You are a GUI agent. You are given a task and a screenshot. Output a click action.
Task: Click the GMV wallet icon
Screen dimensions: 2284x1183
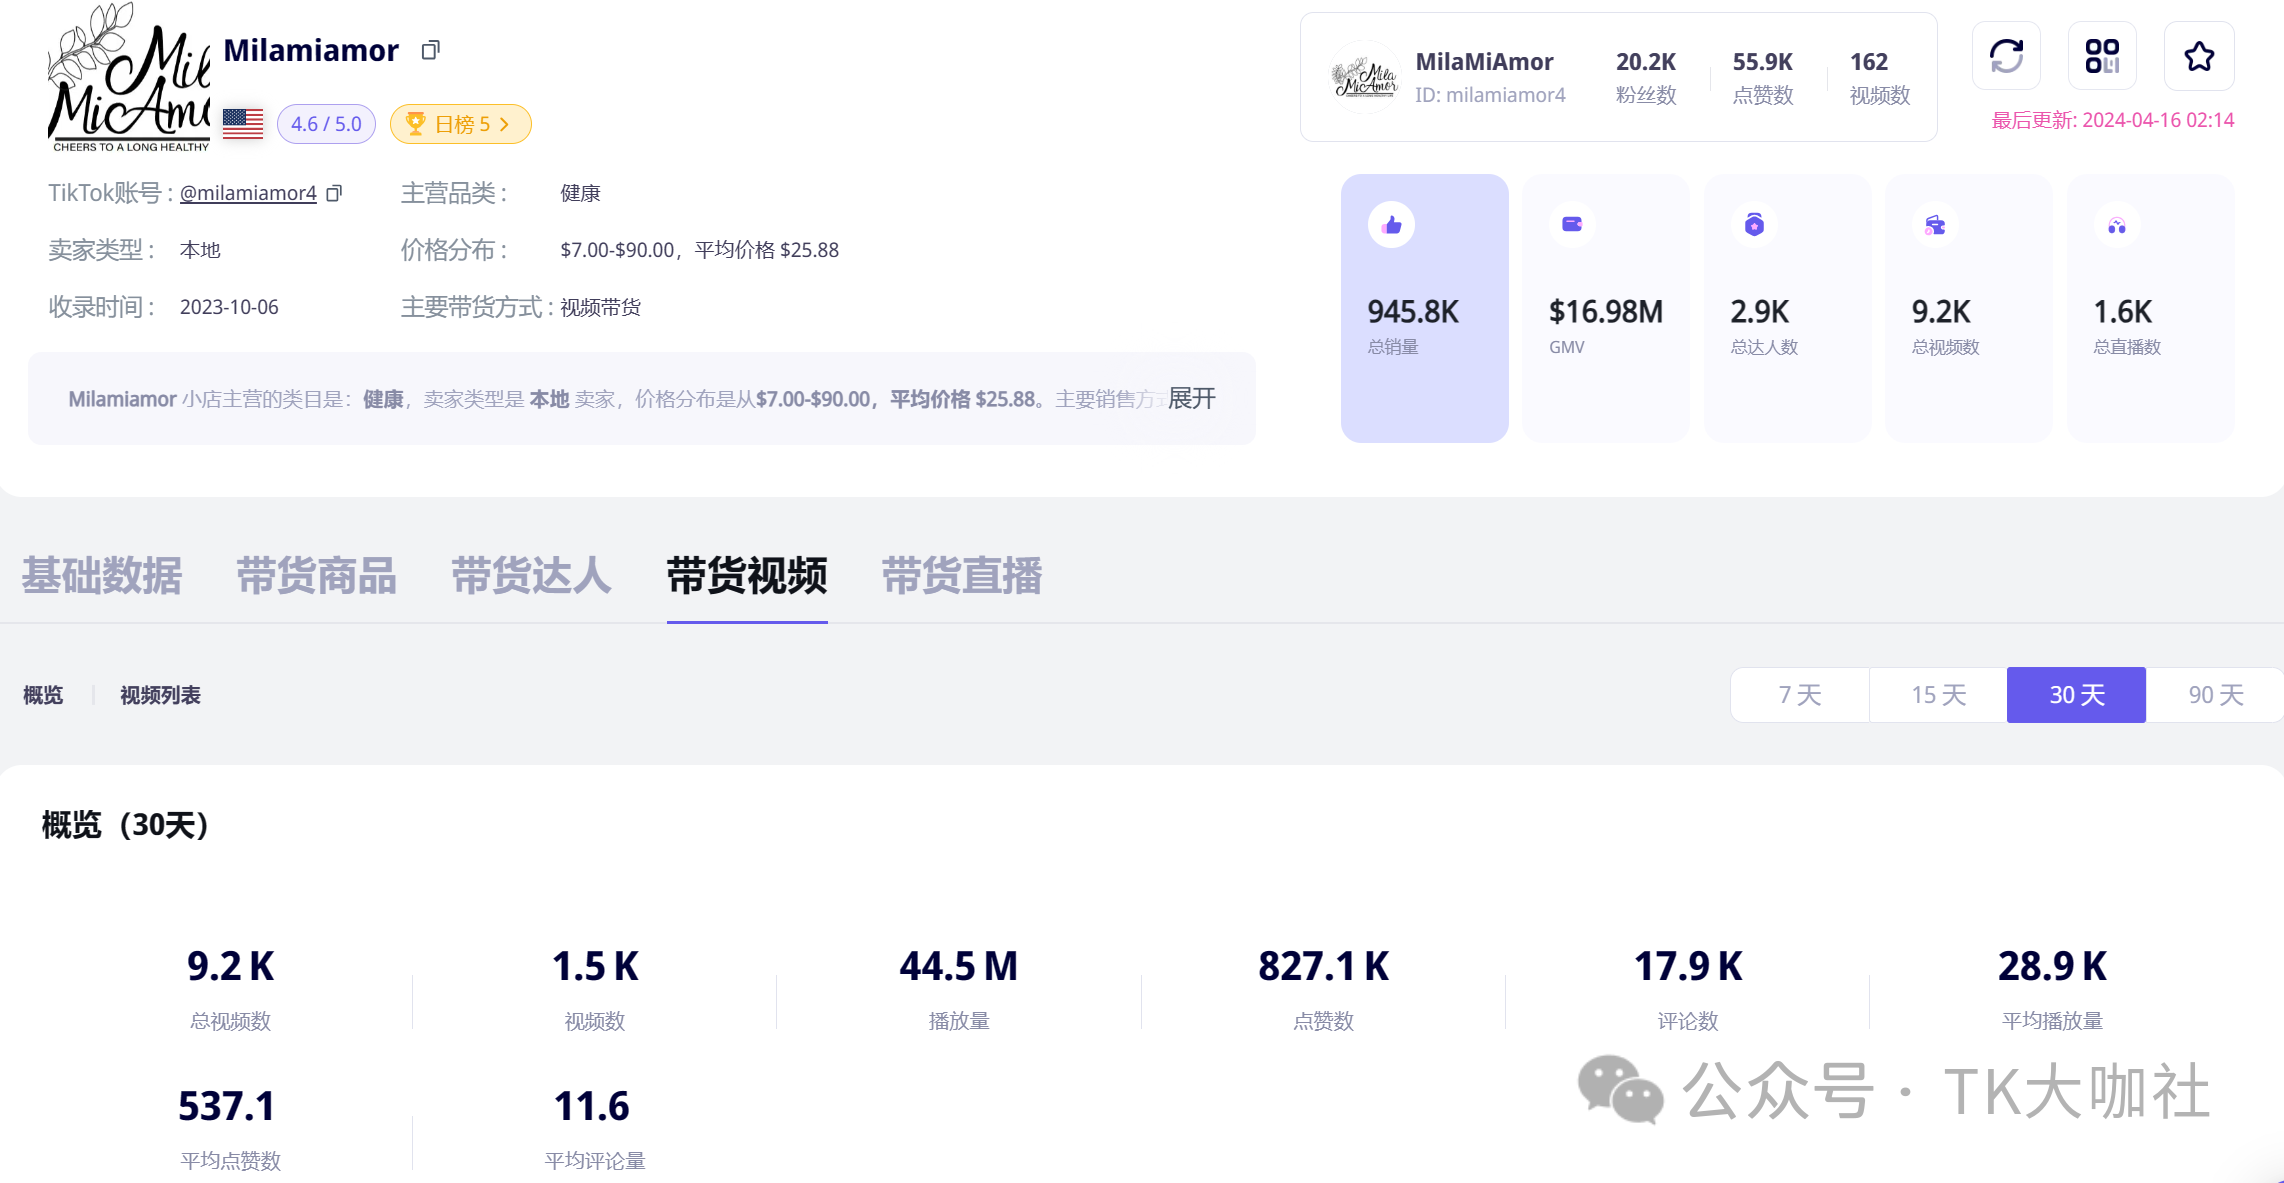[x=1572, y=225]
